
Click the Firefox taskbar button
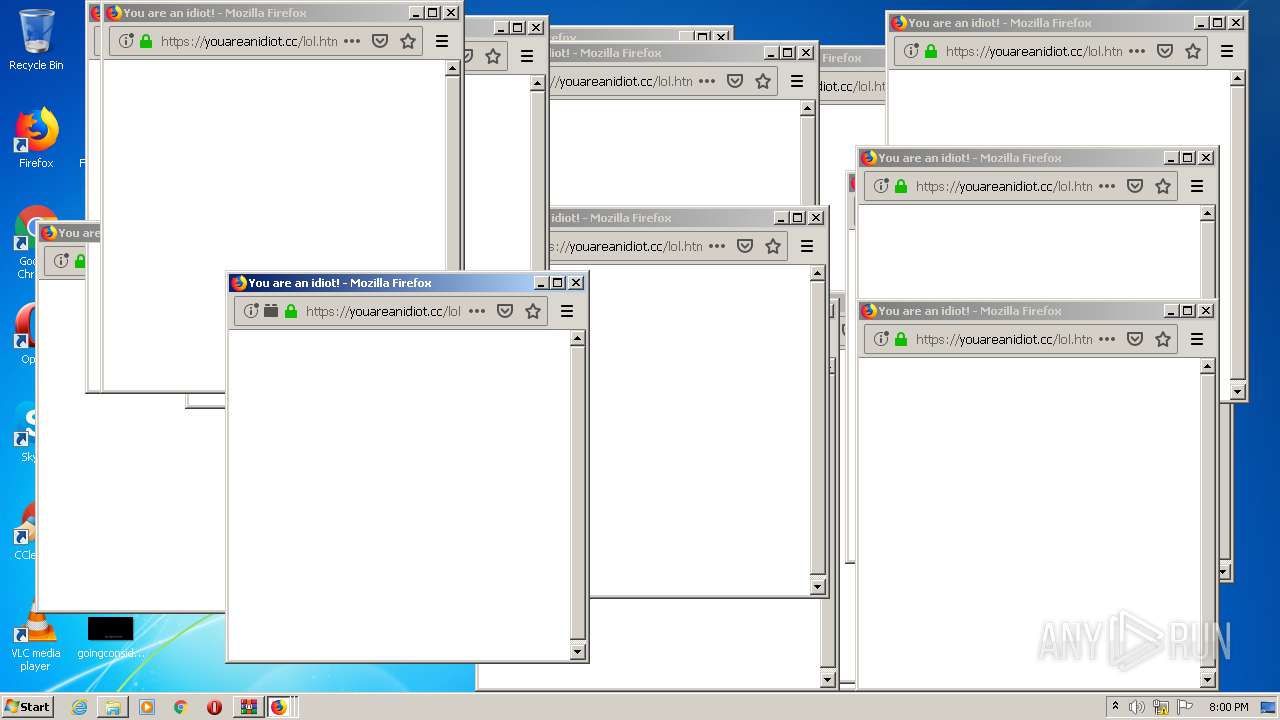coord(279,707)
